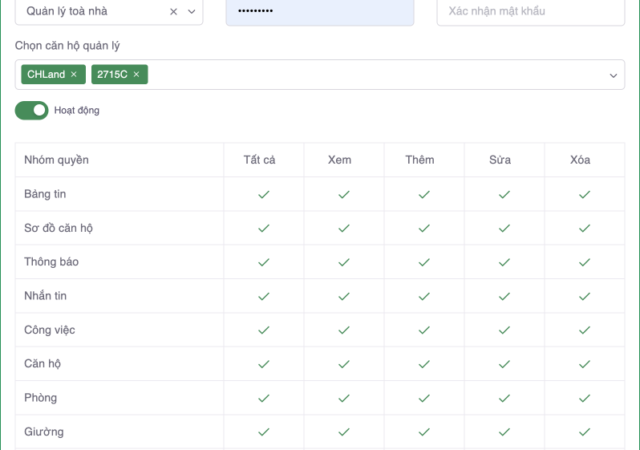640x450 pixels.
Task: Click the Xác nhận mật khẩu field
Action: tap(530, 12)
